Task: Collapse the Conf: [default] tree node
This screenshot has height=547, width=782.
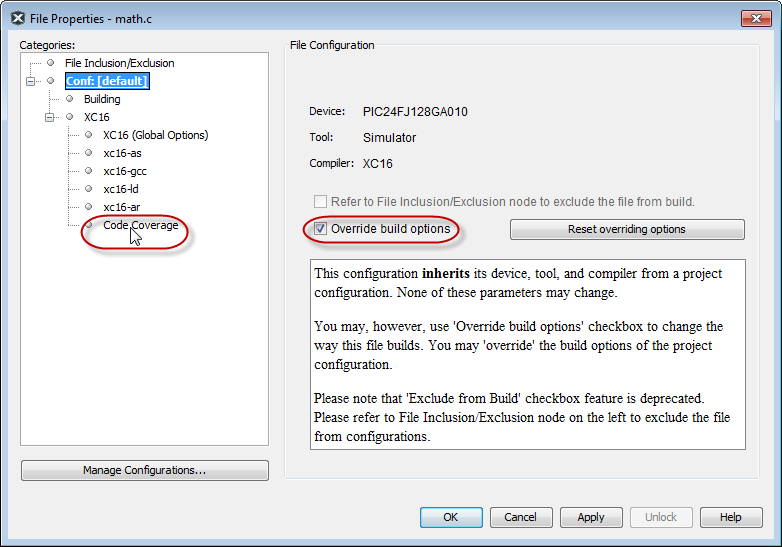Action: coord(30,81)
